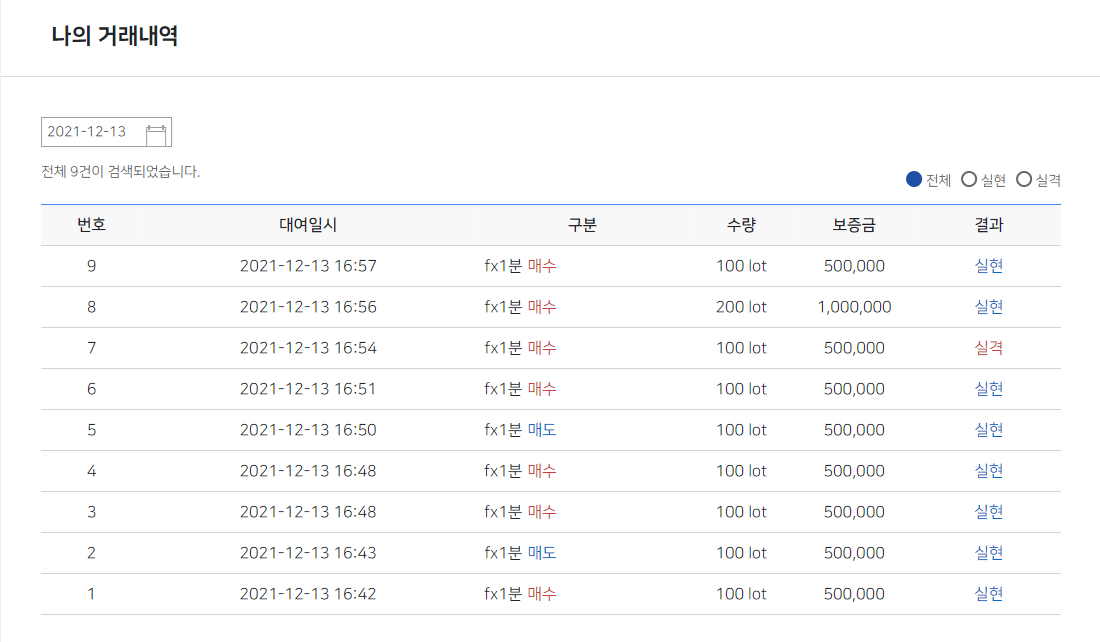Click fx1분 매수 in row 7
The width and height of the screenshot is (1100, 642).
tap(520, 348)
